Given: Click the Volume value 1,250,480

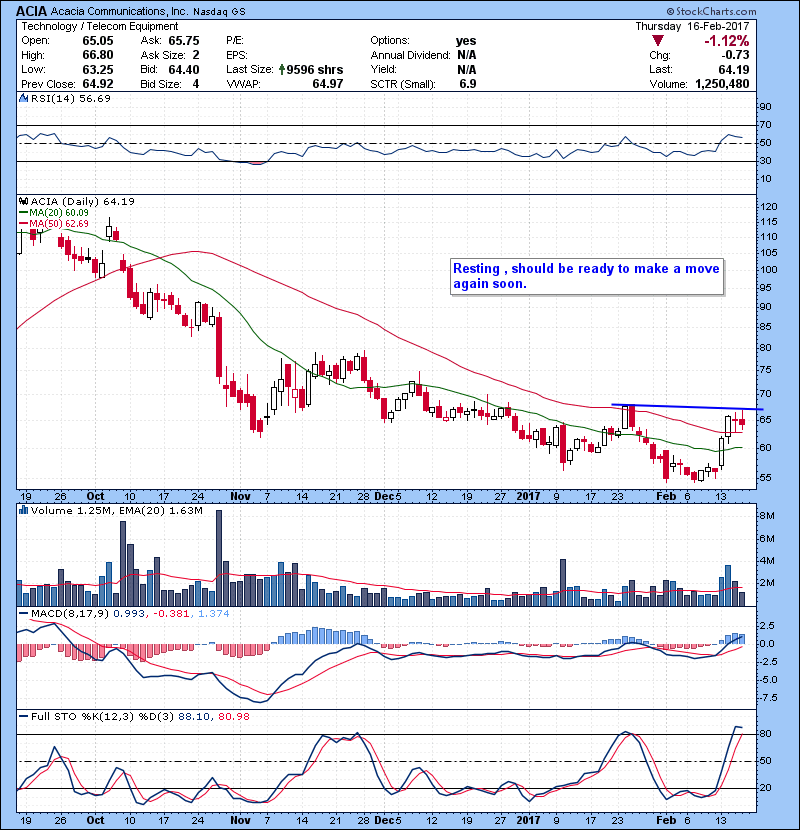Looking at the screenshot, I should 722,84.
